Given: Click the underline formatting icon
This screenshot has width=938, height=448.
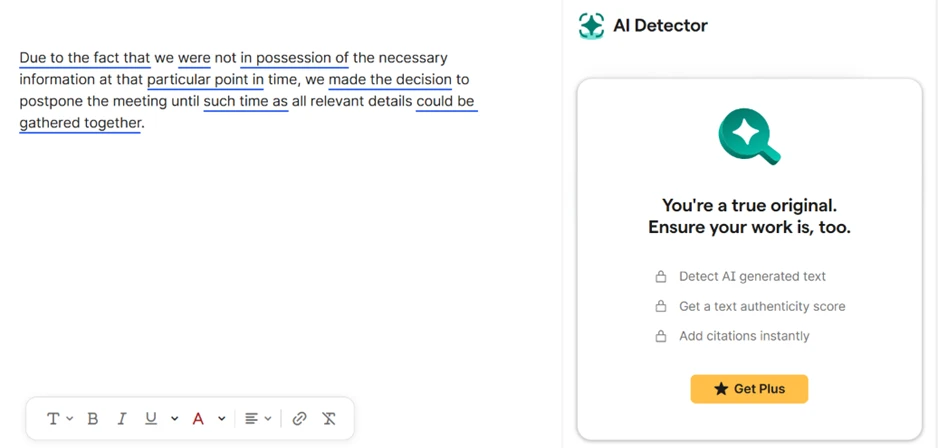Looking at the screenshot, I should 151,419.
